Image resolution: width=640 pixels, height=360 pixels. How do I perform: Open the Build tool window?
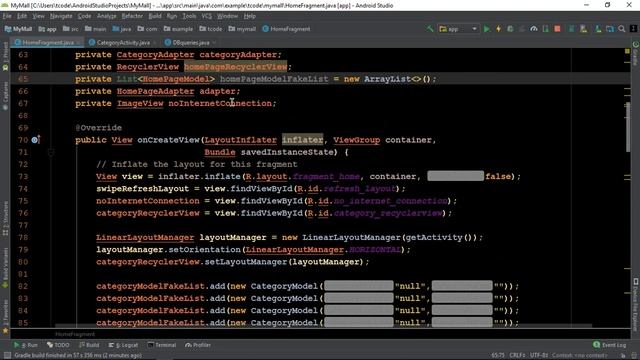point(89,345)
